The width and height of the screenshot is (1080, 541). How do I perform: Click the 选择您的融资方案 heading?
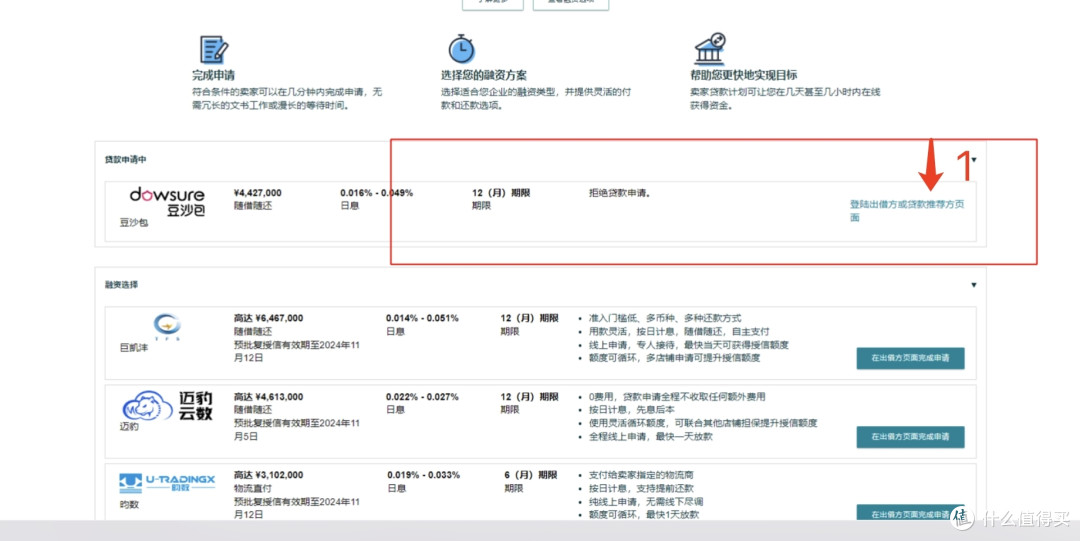tap(484, 75)
